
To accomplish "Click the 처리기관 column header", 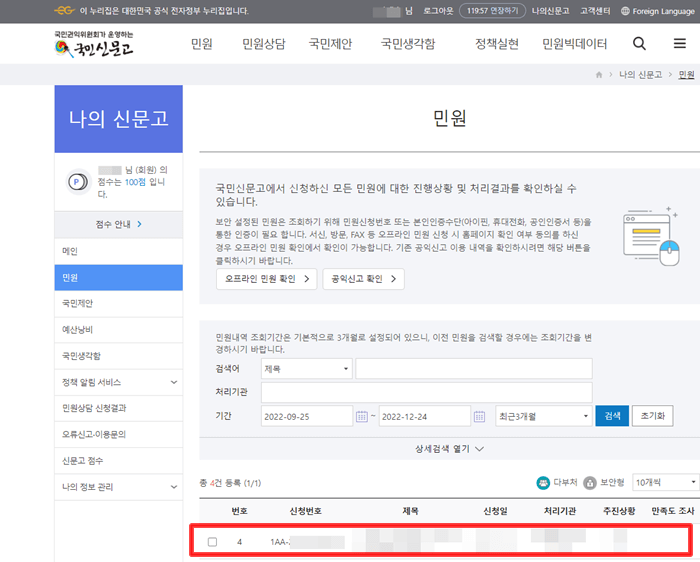I will click(x=560, y=511).
